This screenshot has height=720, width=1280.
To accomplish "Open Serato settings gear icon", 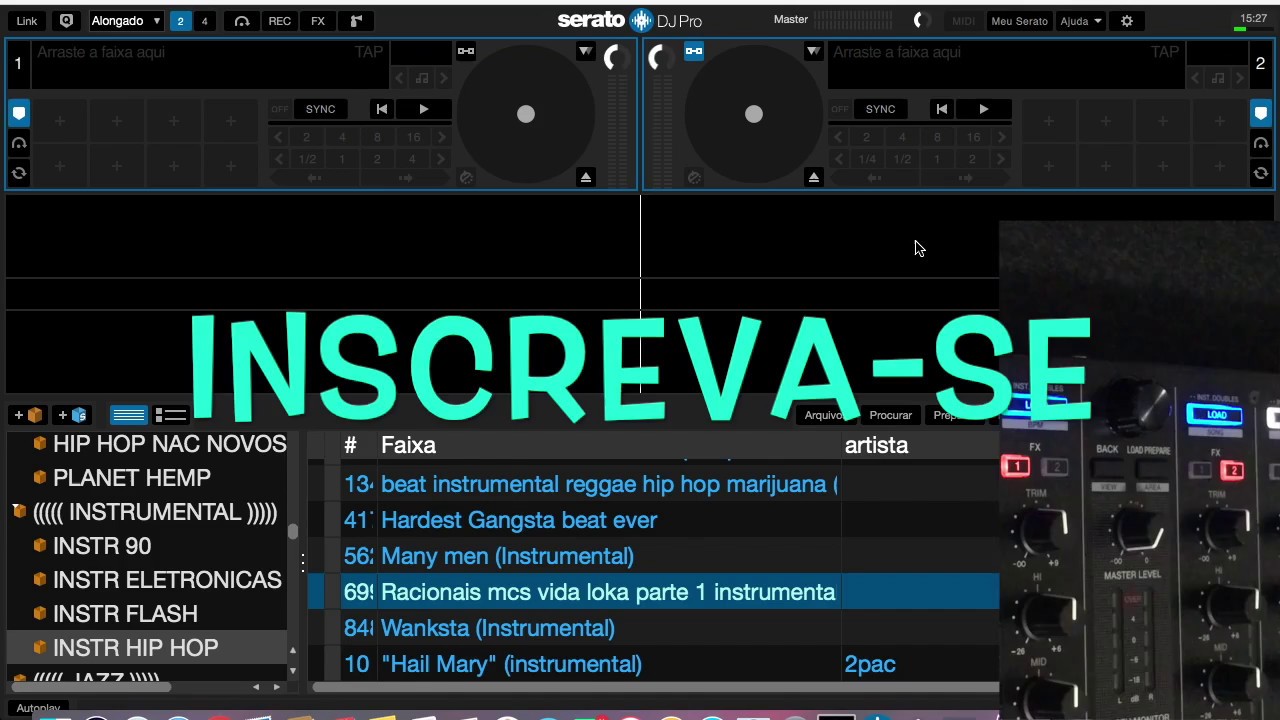I will pyautogui.click(x=1127, y=20).
